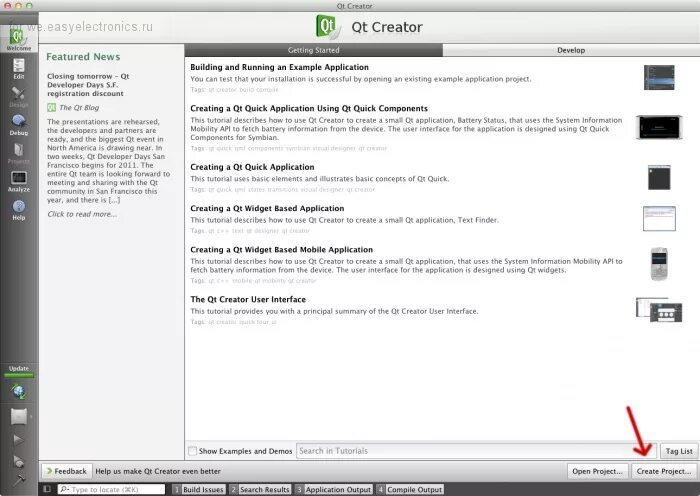Click the Qt Creator User Interface thumbnail
This screenshot has width=700, height=496.
coord(659,309)
